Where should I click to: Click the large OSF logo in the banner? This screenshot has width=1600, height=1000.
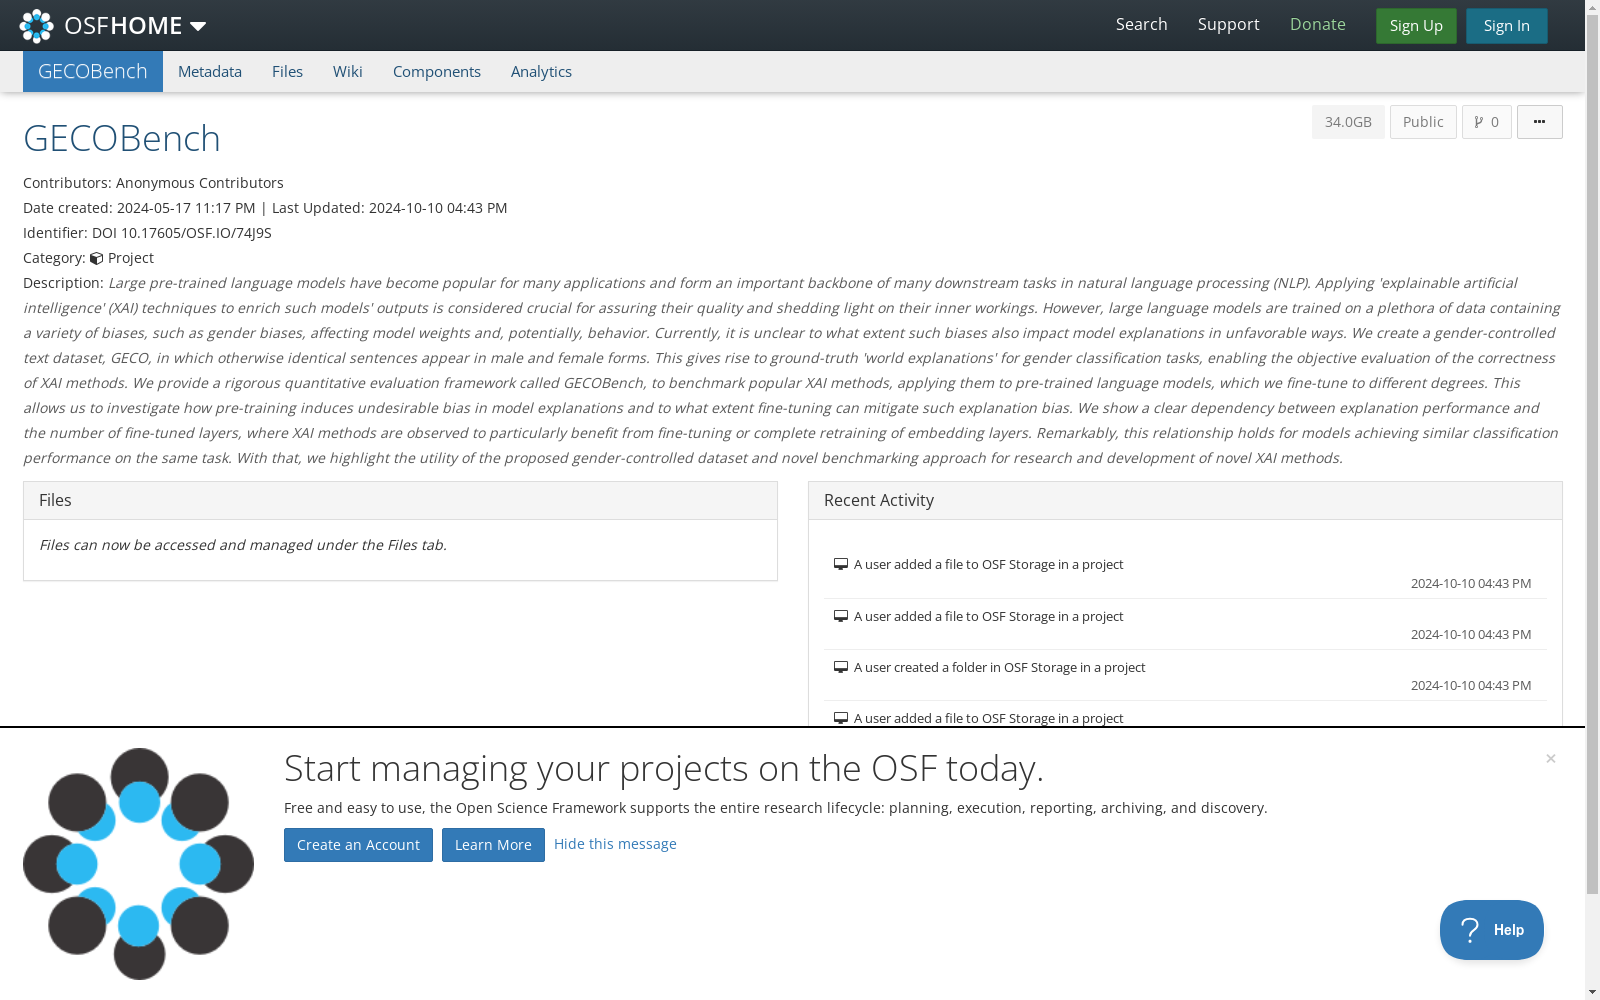click(139, 864)
